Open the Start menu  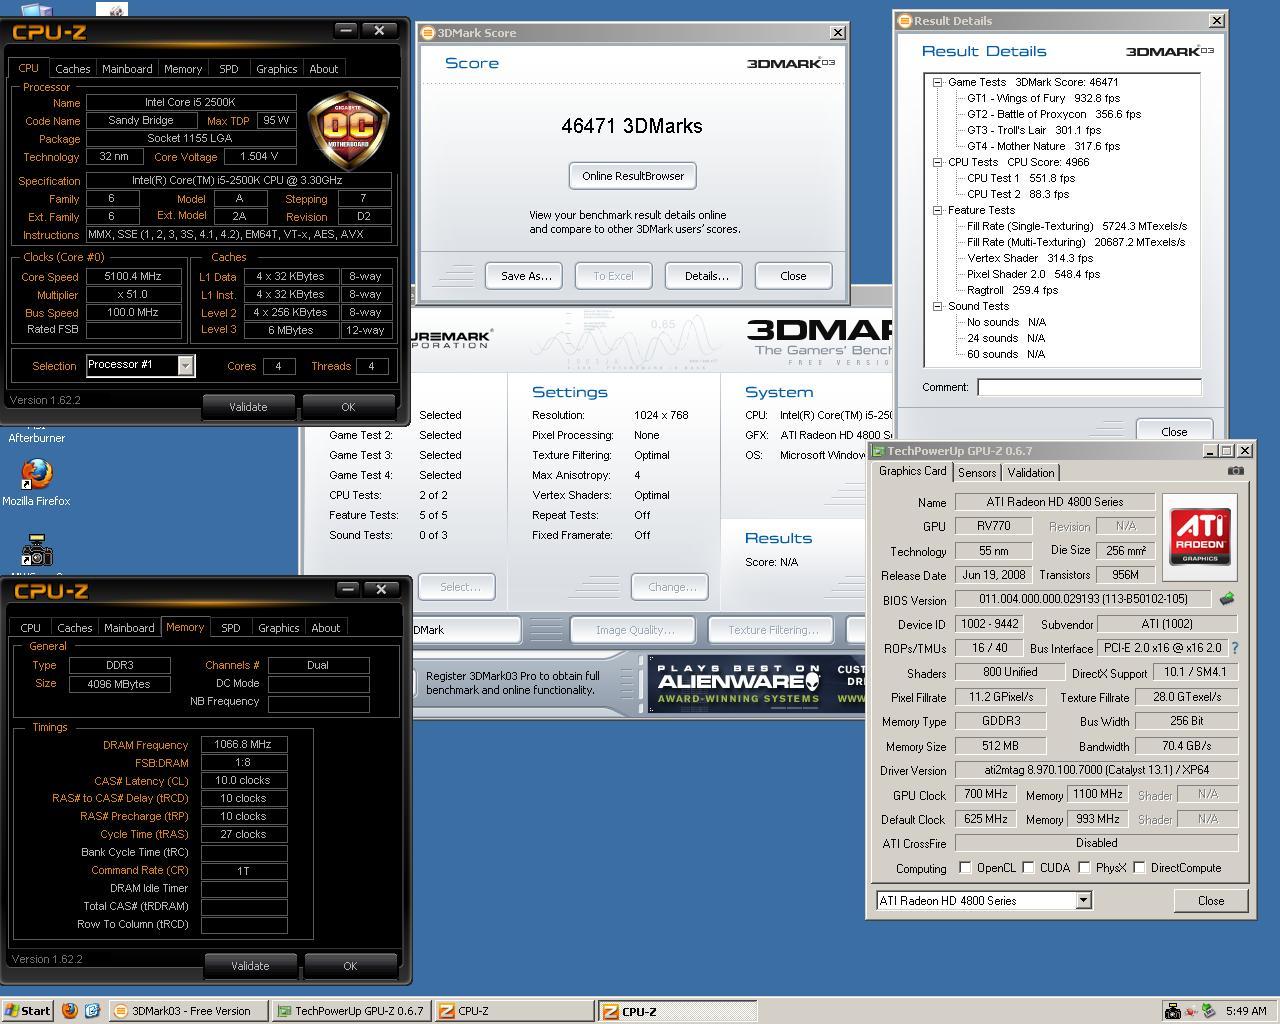[x=27, y=1011]
